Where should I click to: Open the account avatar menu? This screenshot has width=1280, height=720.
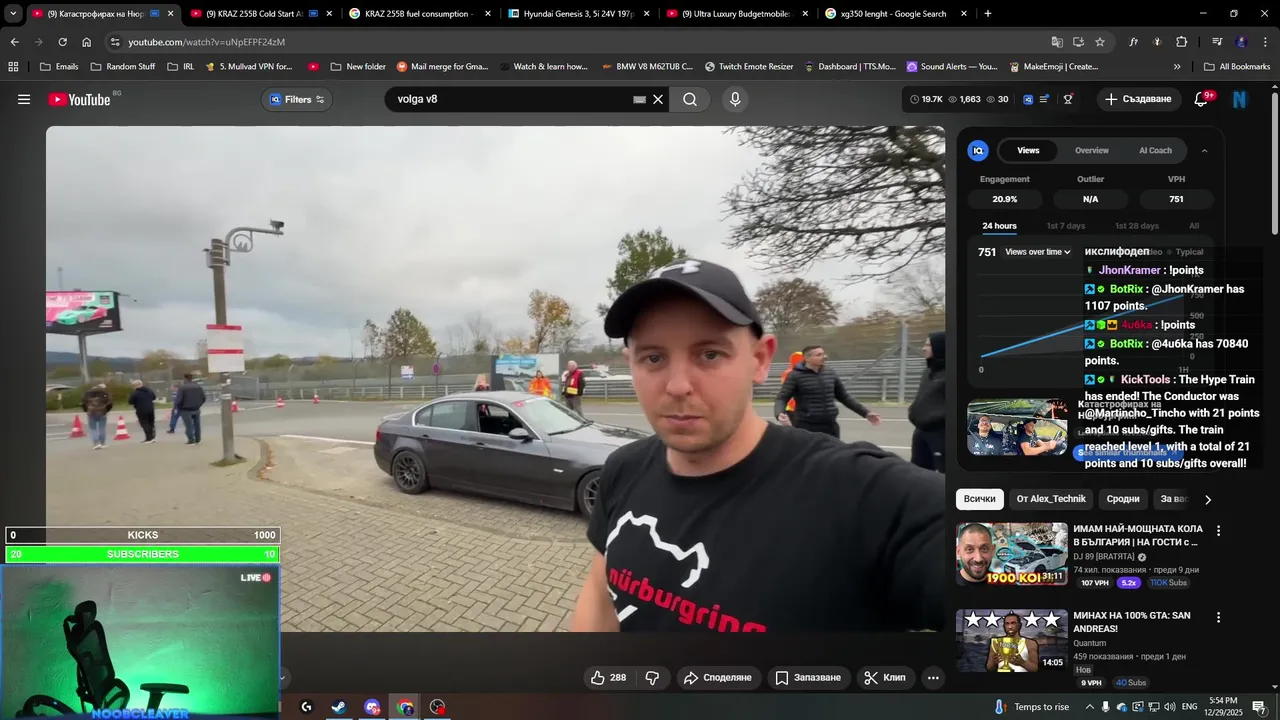click(1240, 99)
